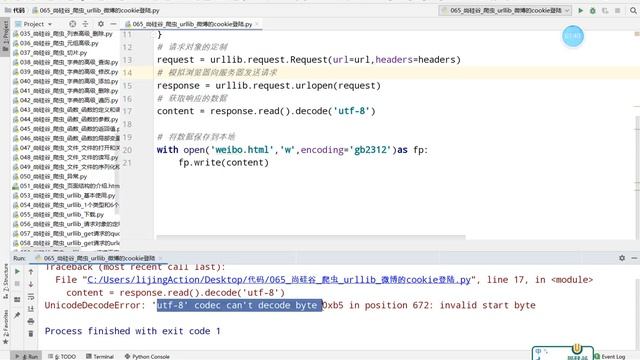Hide the Project panel with minus icon

[x=113, y=24]
